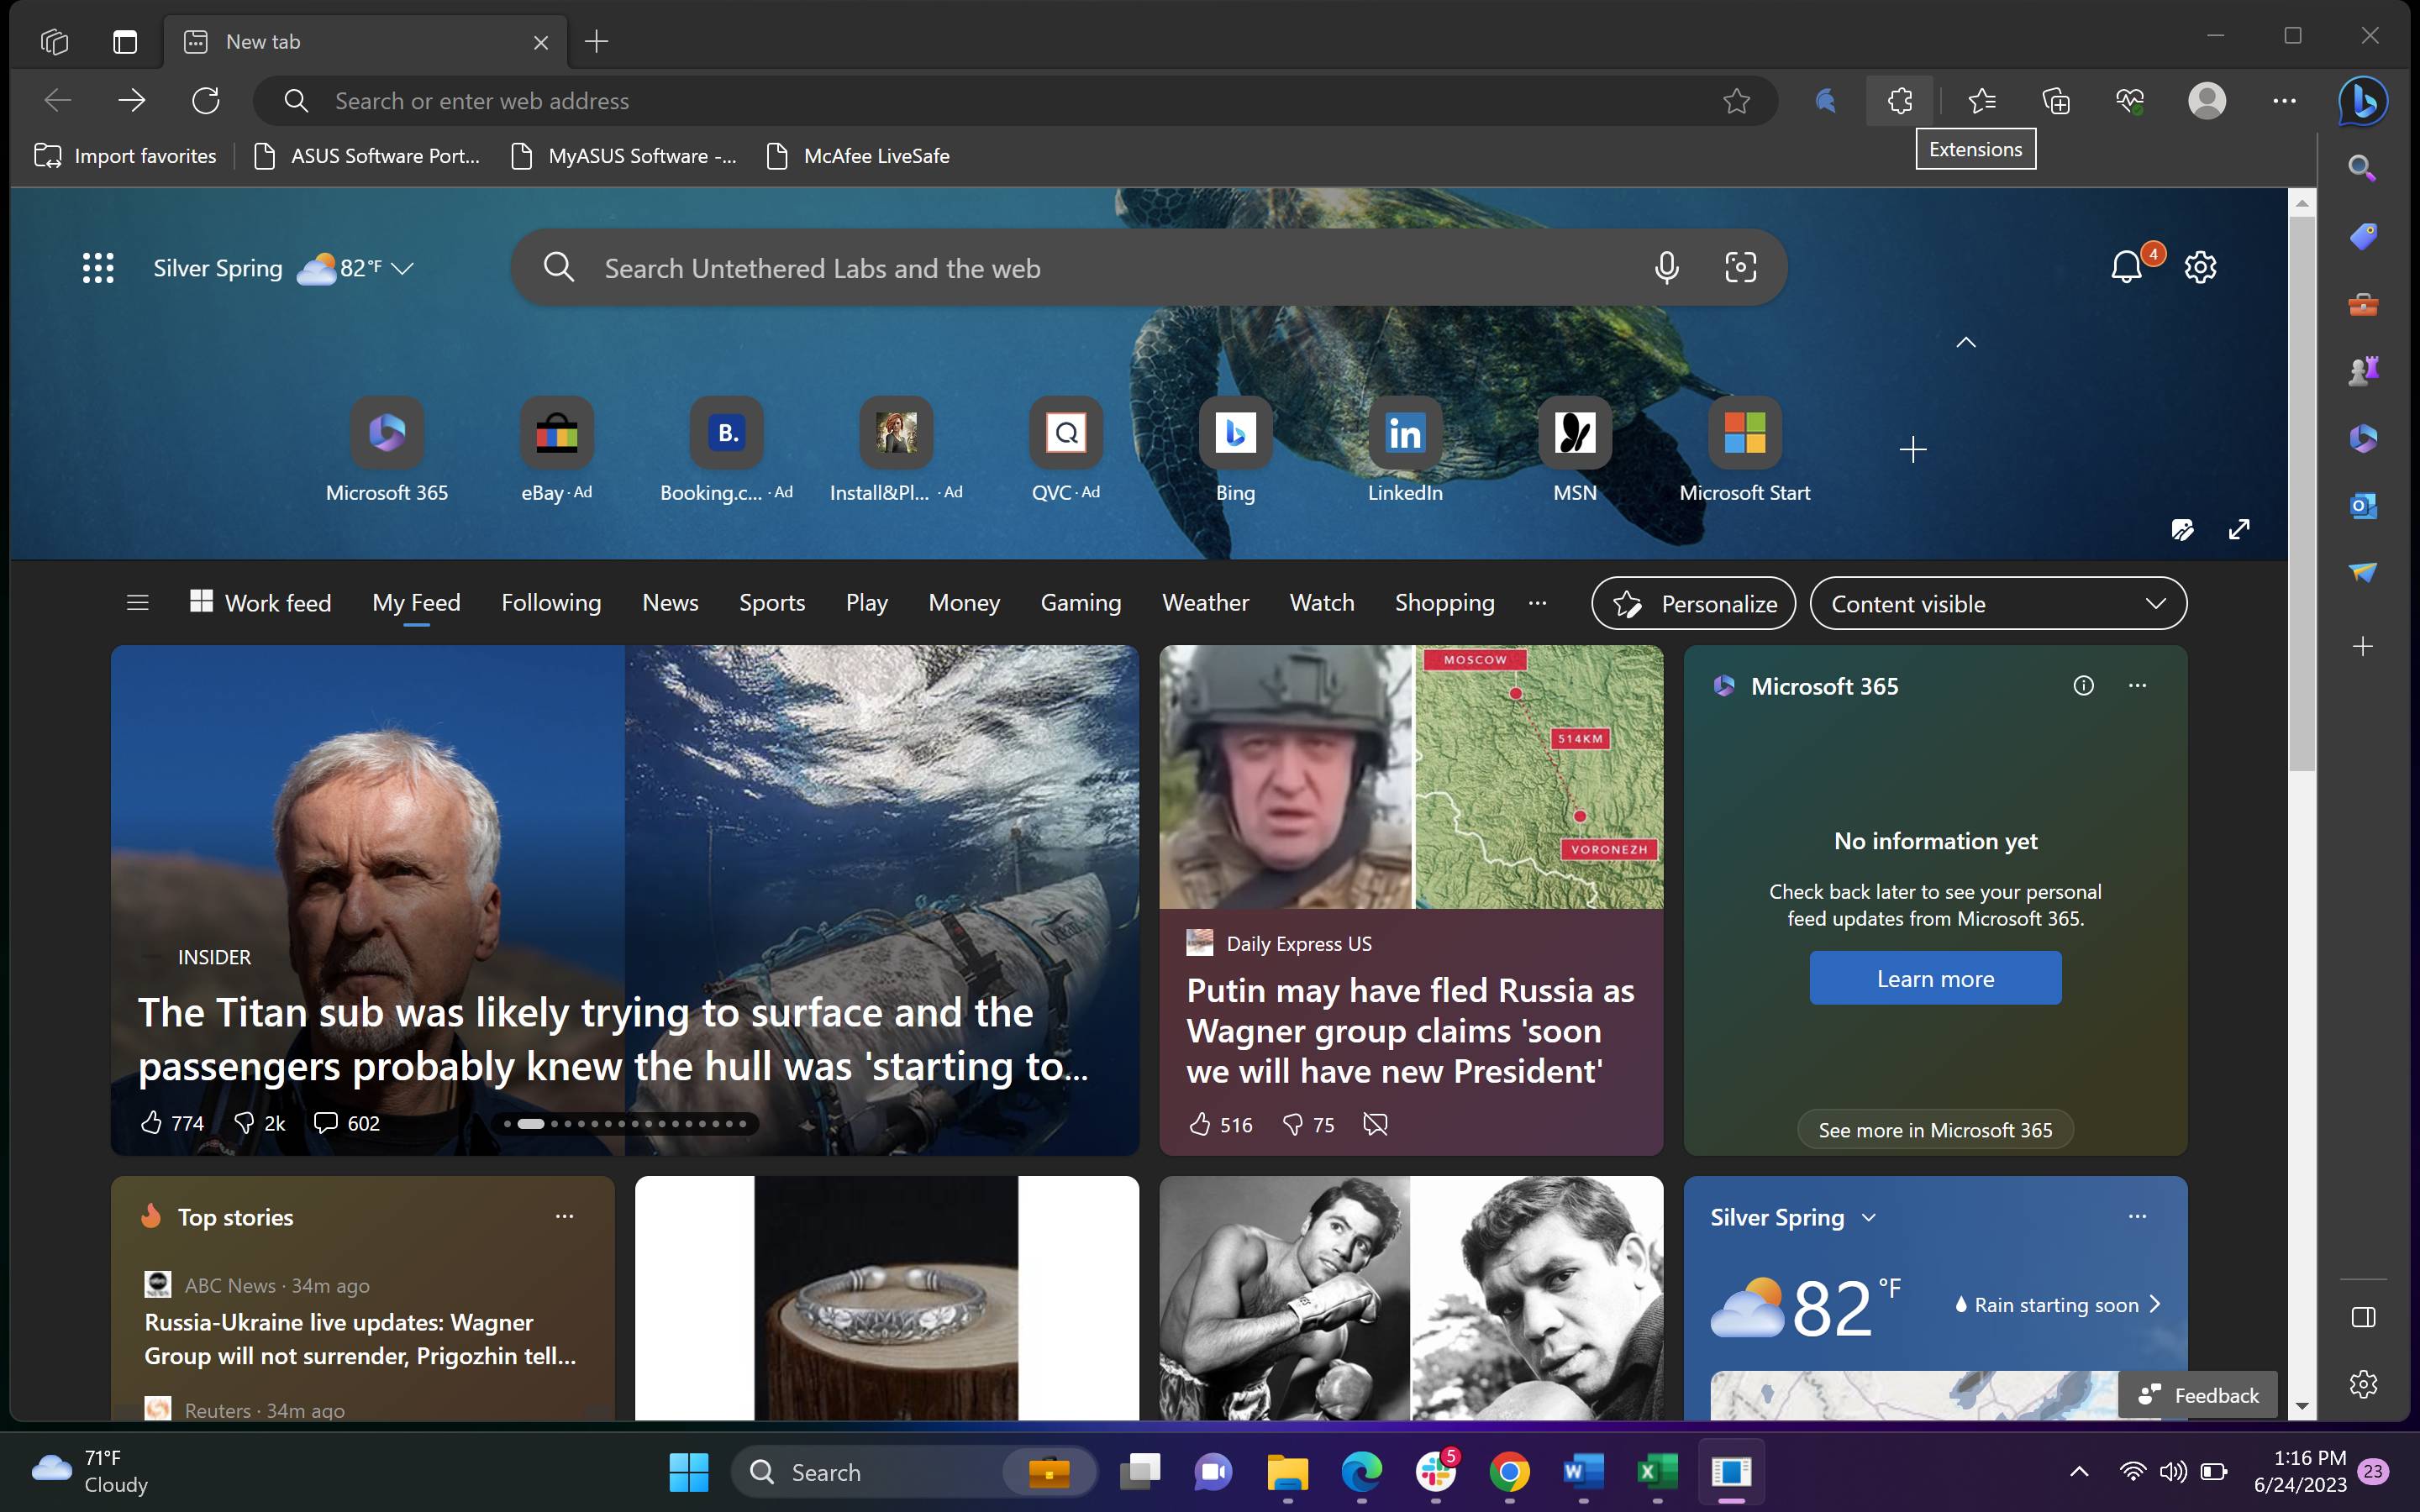Refresh the page

pos(206,101)
